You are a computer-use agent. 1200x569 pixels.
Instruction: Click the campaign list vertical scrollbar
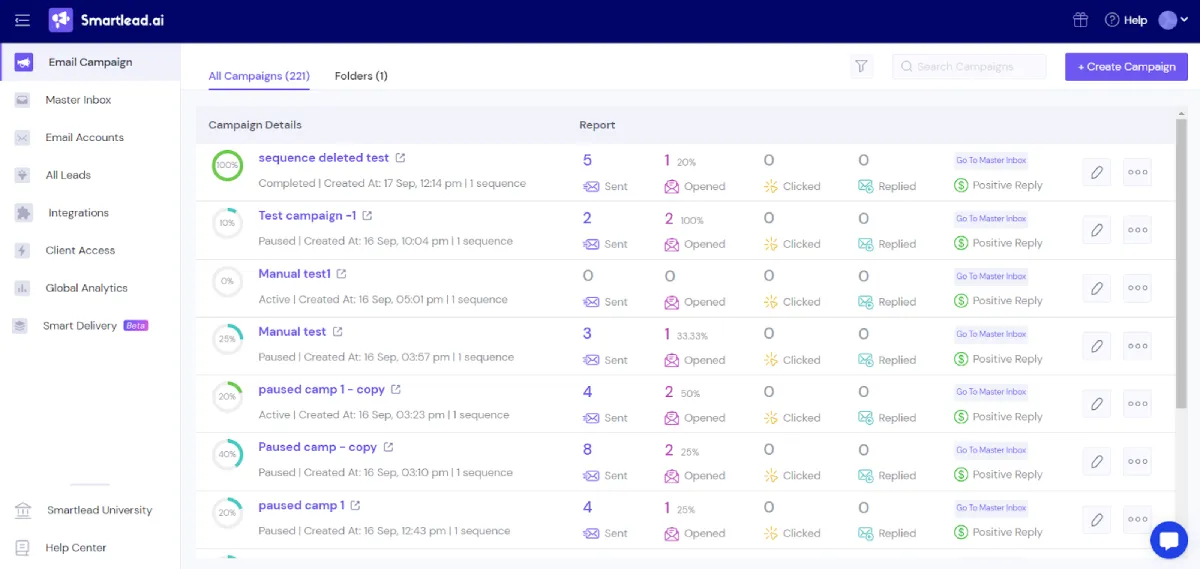pos(1181,260)
